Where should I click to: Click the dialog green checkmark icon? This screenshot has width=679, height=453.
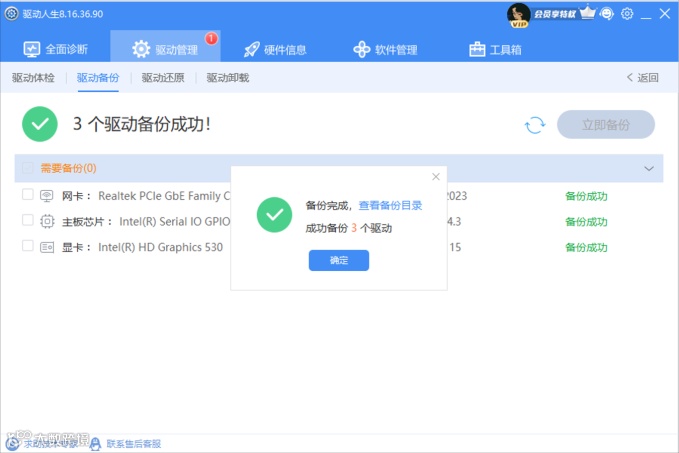274,215
